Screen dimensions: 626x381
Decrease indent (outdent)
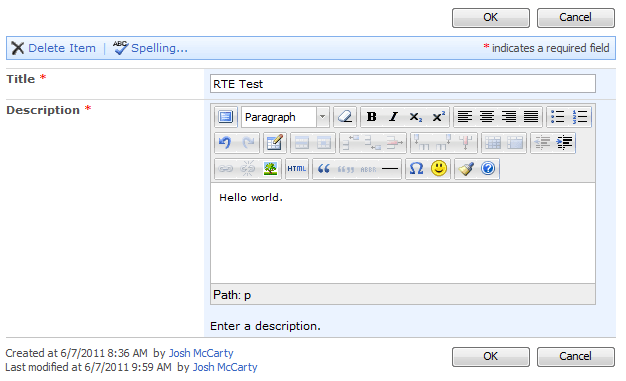[542, 143]
